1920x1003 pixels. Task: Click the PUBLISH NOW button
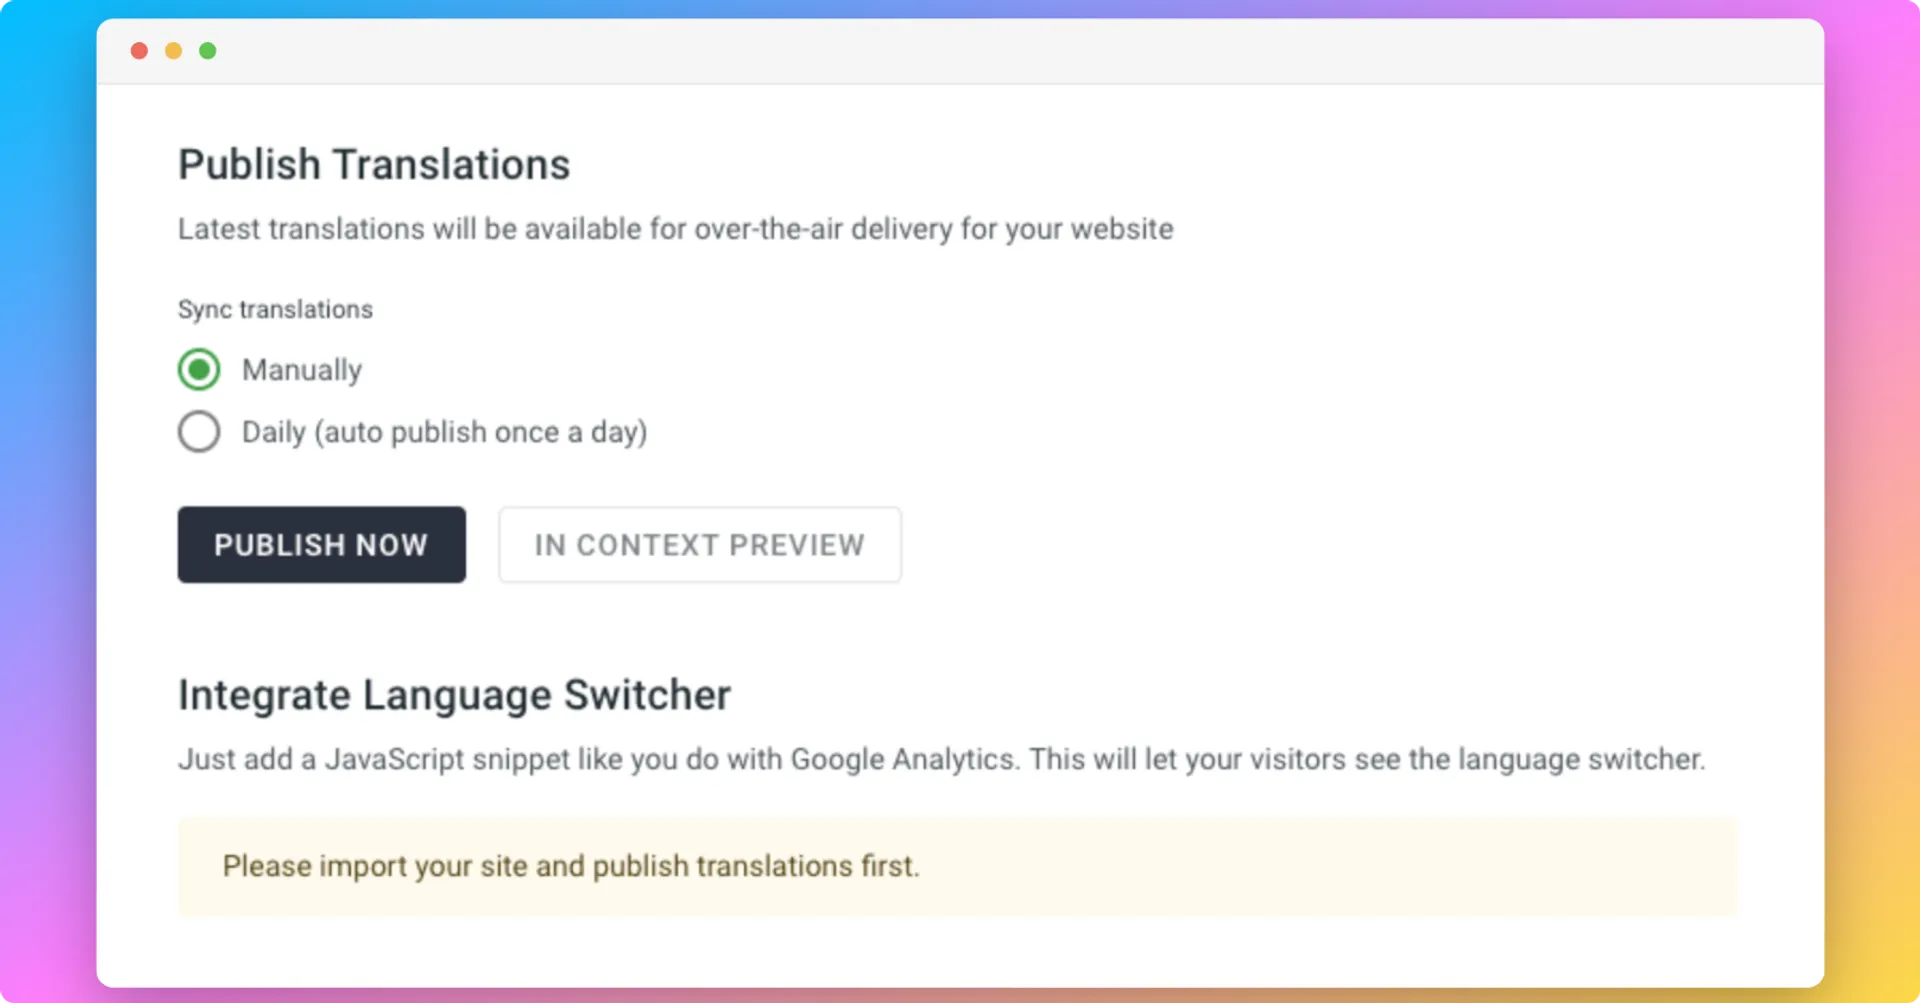coord(322,545)
